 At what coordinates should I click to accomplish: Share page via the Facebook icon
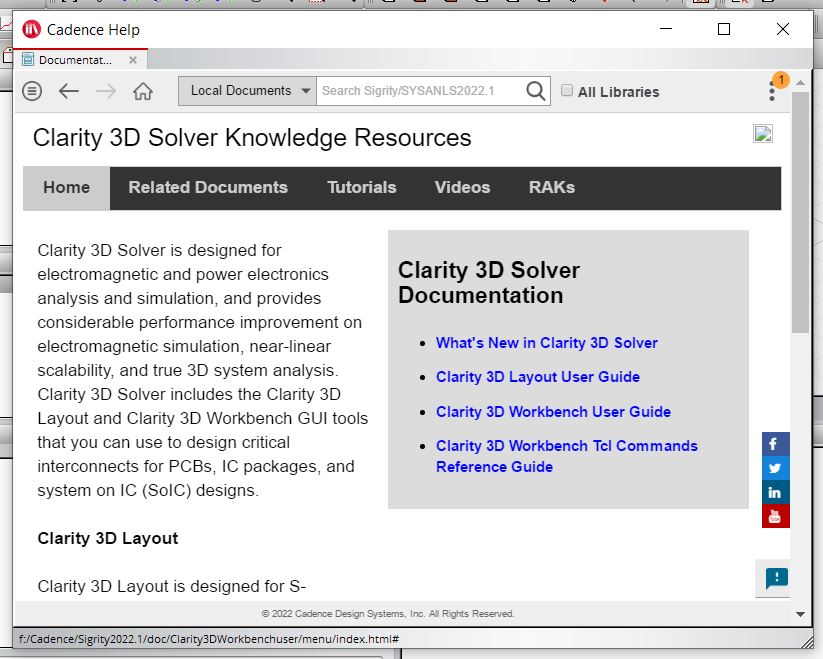(775, 444)
